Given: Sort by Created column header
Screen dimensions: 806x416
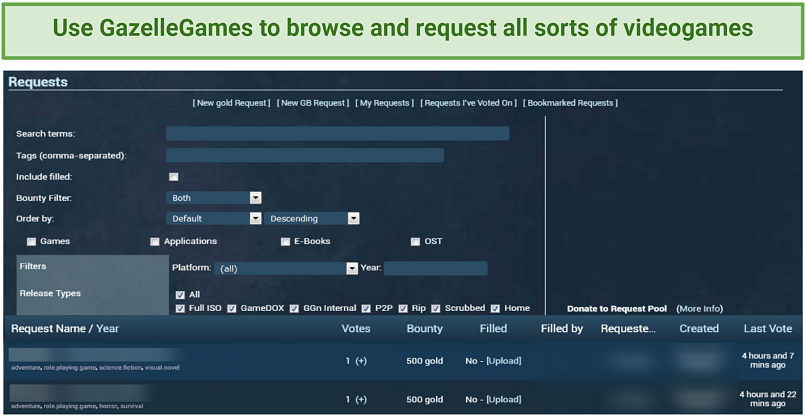Looking at the screenshot, I should pyautogui.click(x=699, y=329).
